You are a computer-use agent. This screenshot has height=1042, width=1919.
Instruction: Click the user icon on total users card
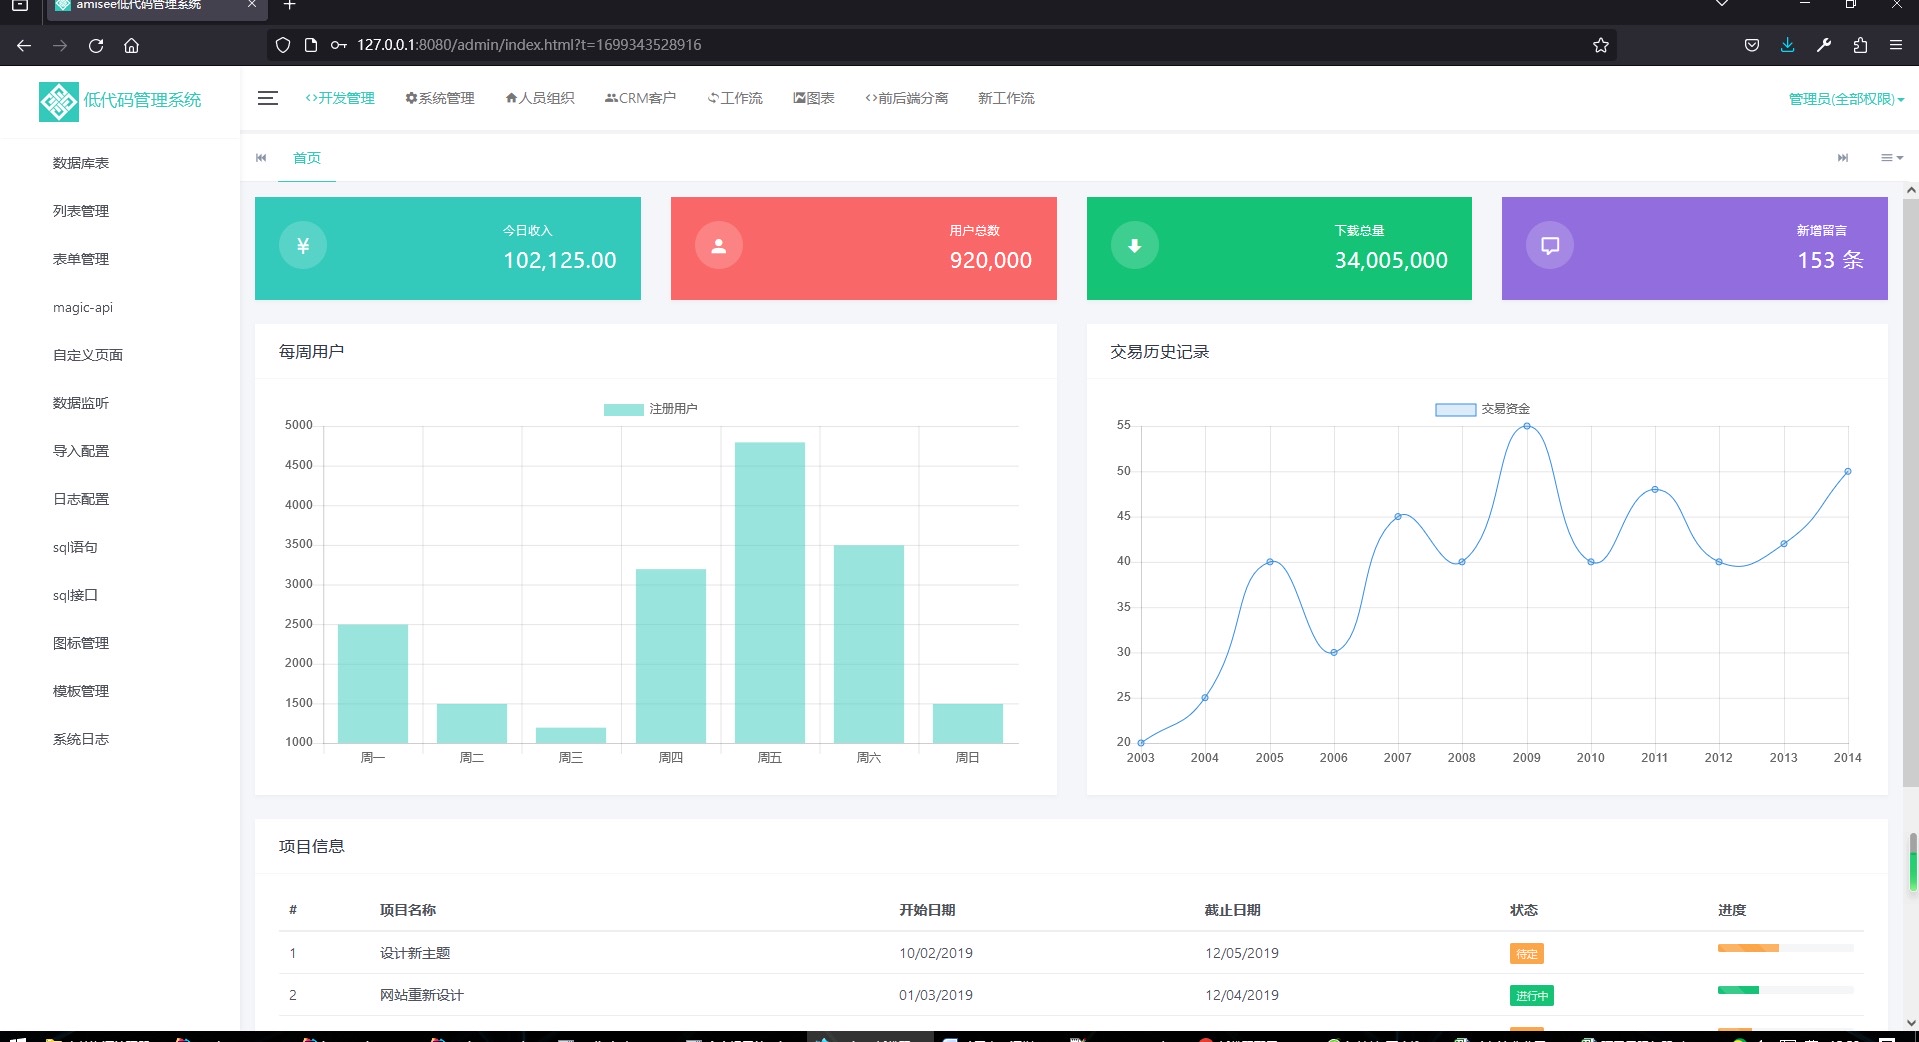click(x=718, y=246)
